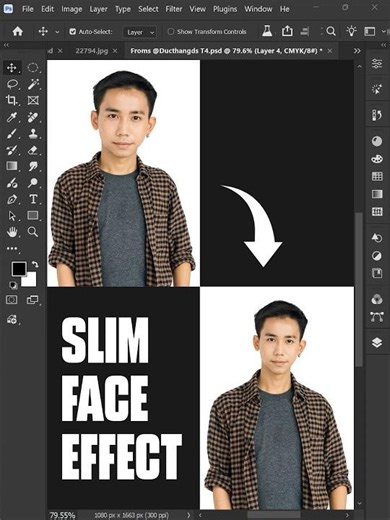Open workspace switcher icon
This screenshot has width=390, height=520.
click(370, 32)
